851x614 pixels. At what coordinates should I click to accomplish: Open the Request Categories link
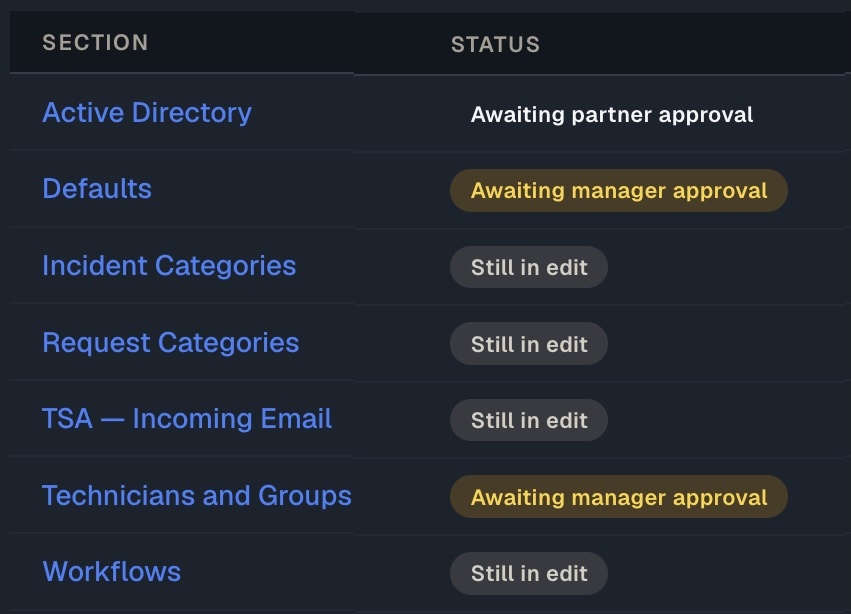[x=171, y=343]
